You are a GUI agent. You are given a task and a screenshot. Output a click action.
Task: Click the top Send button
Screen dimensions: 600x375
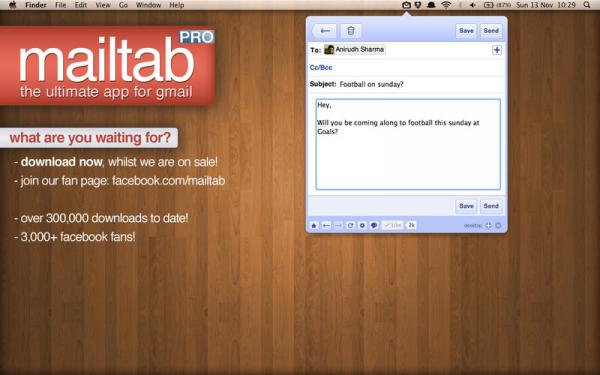pyautogui.click(x=491, y=31)
